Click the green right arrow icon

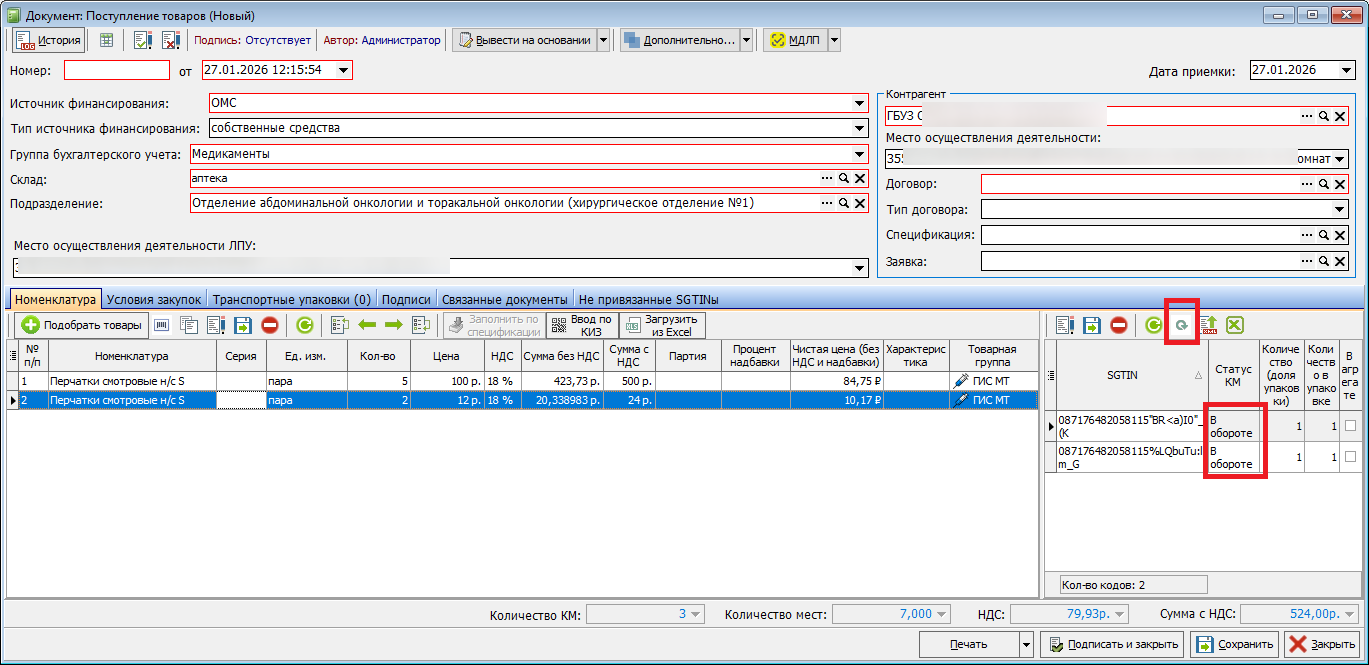point(393,325)
